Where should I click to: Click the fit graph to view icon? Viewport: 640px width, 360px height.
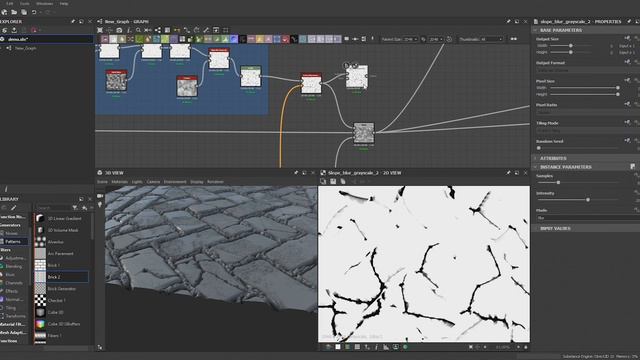(x=100, y=30)
